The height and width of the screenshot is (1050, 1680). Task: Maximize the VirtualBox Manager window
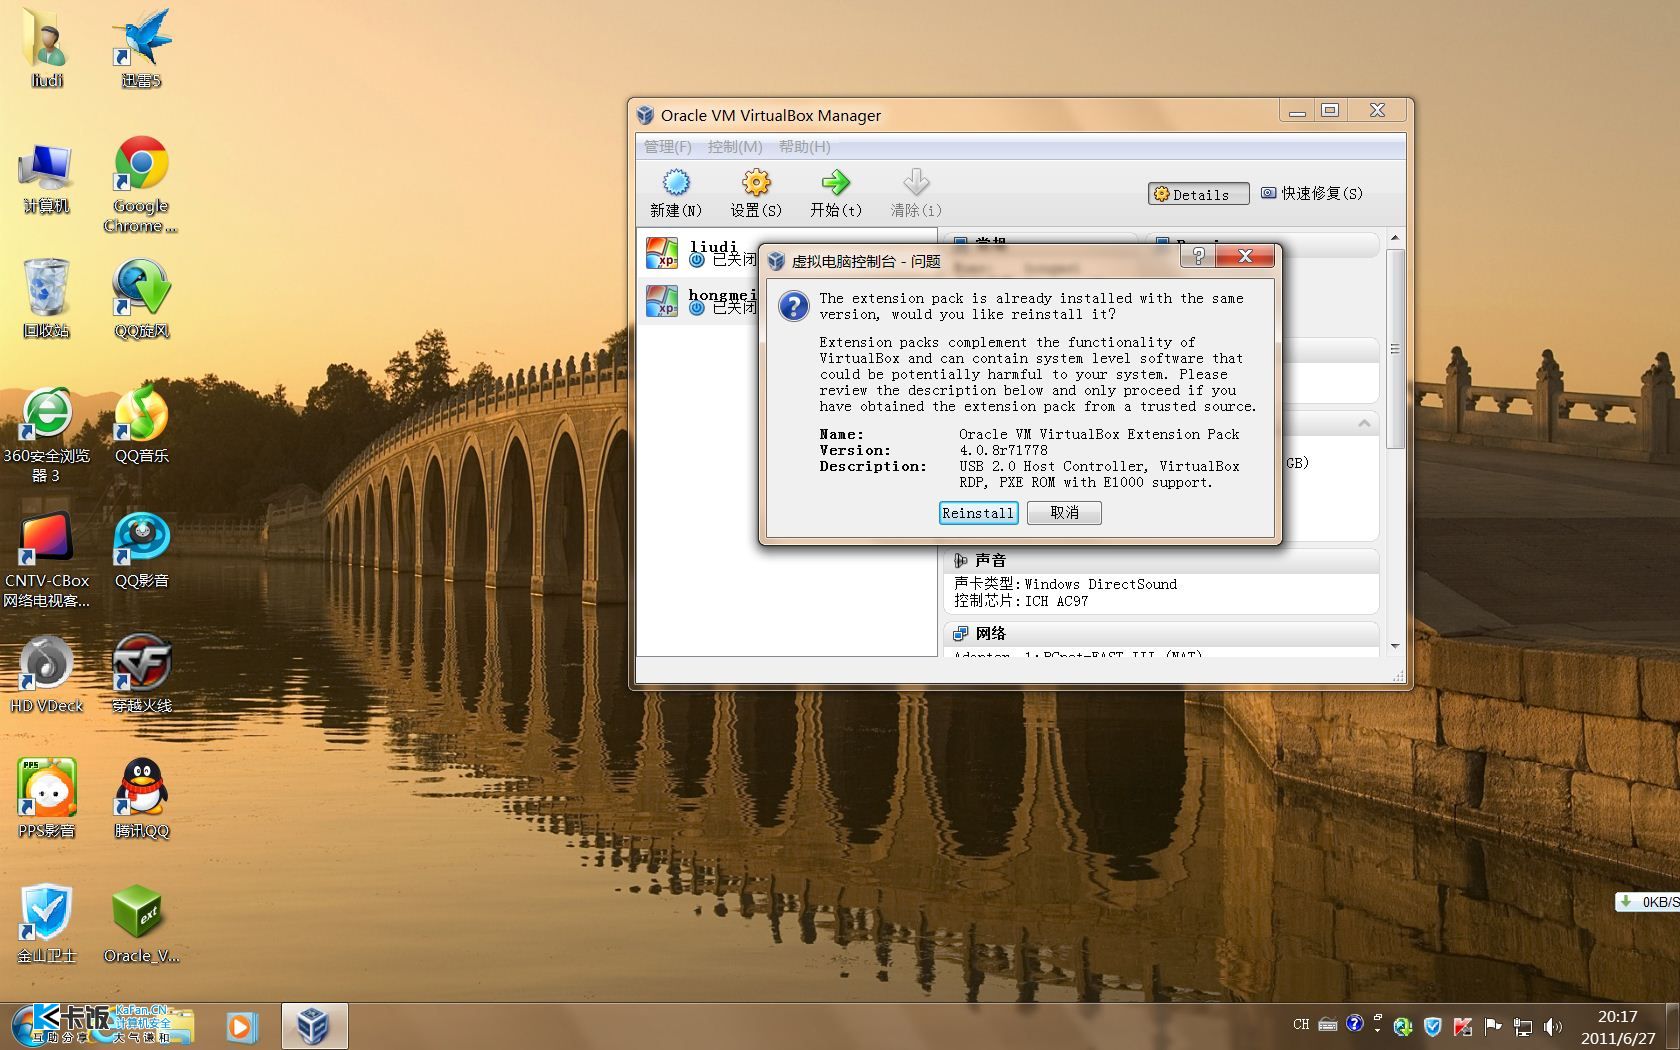1330,110
